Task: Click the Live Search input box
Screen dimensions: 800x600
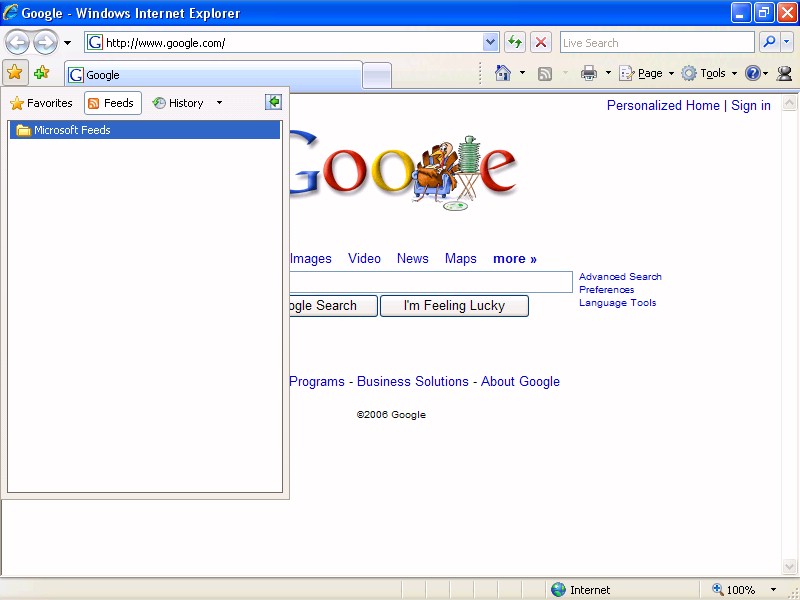Action: [657, 43]
